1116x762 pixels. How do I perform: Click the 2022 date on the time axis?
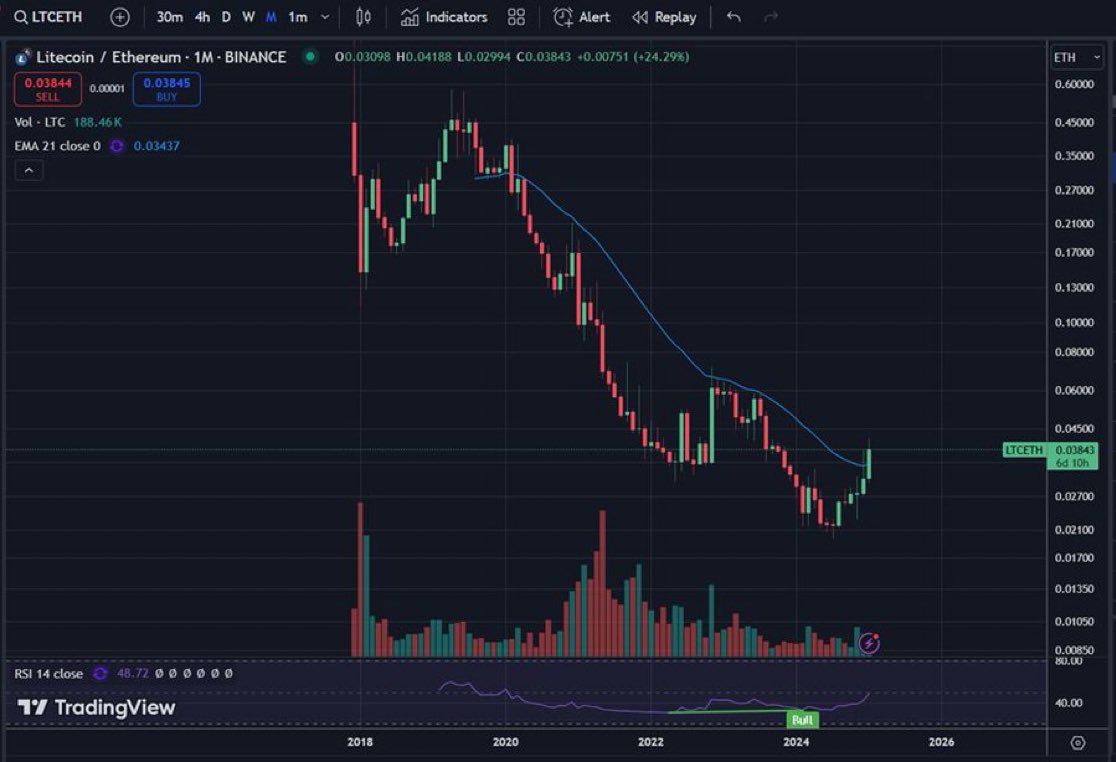tap(651, 742)
